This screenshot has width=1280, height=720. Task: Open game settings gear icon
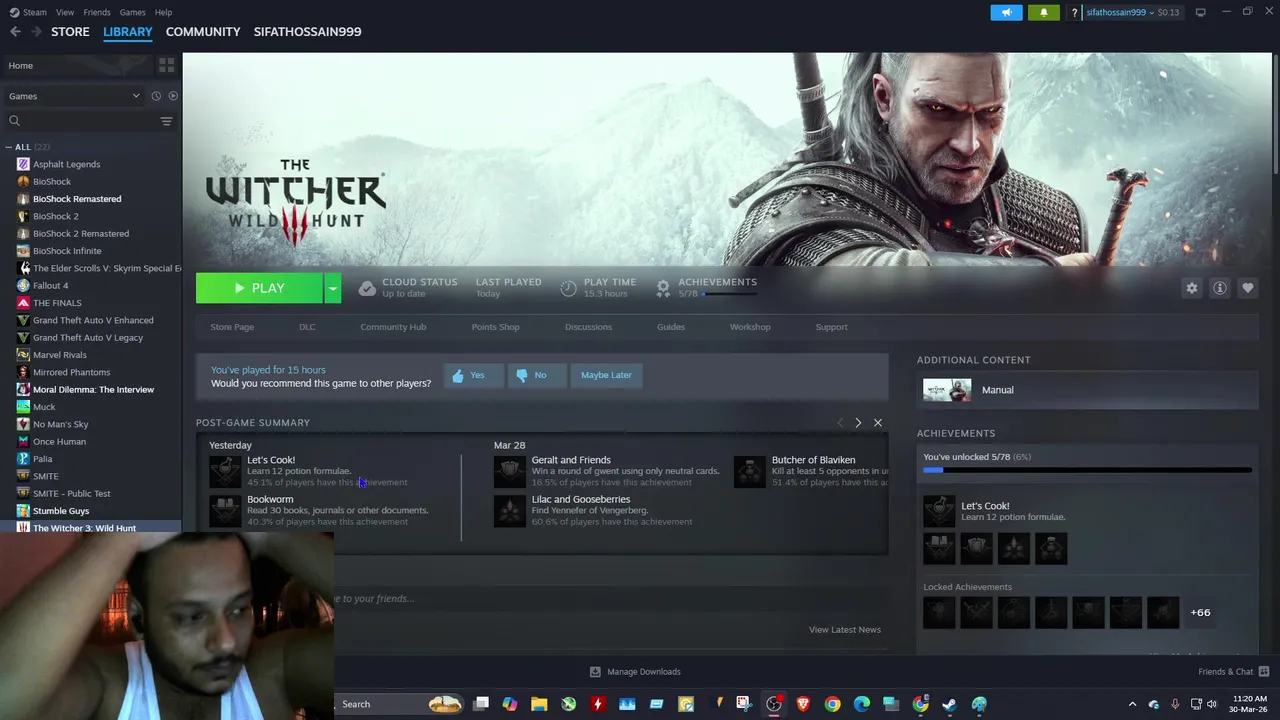(x=1192, y=288)
